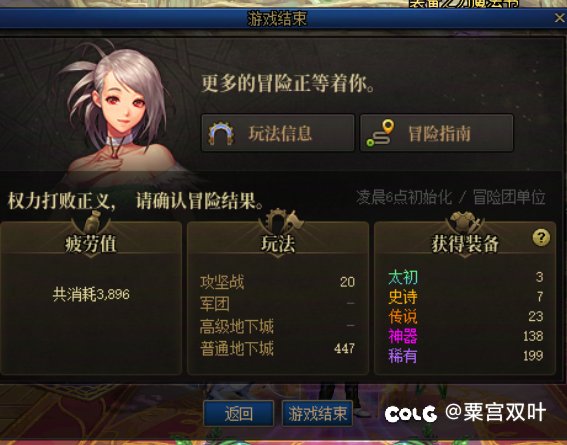567x445 pixels.
Task: Select the 太初 equipment row
Action: (465, 277)
